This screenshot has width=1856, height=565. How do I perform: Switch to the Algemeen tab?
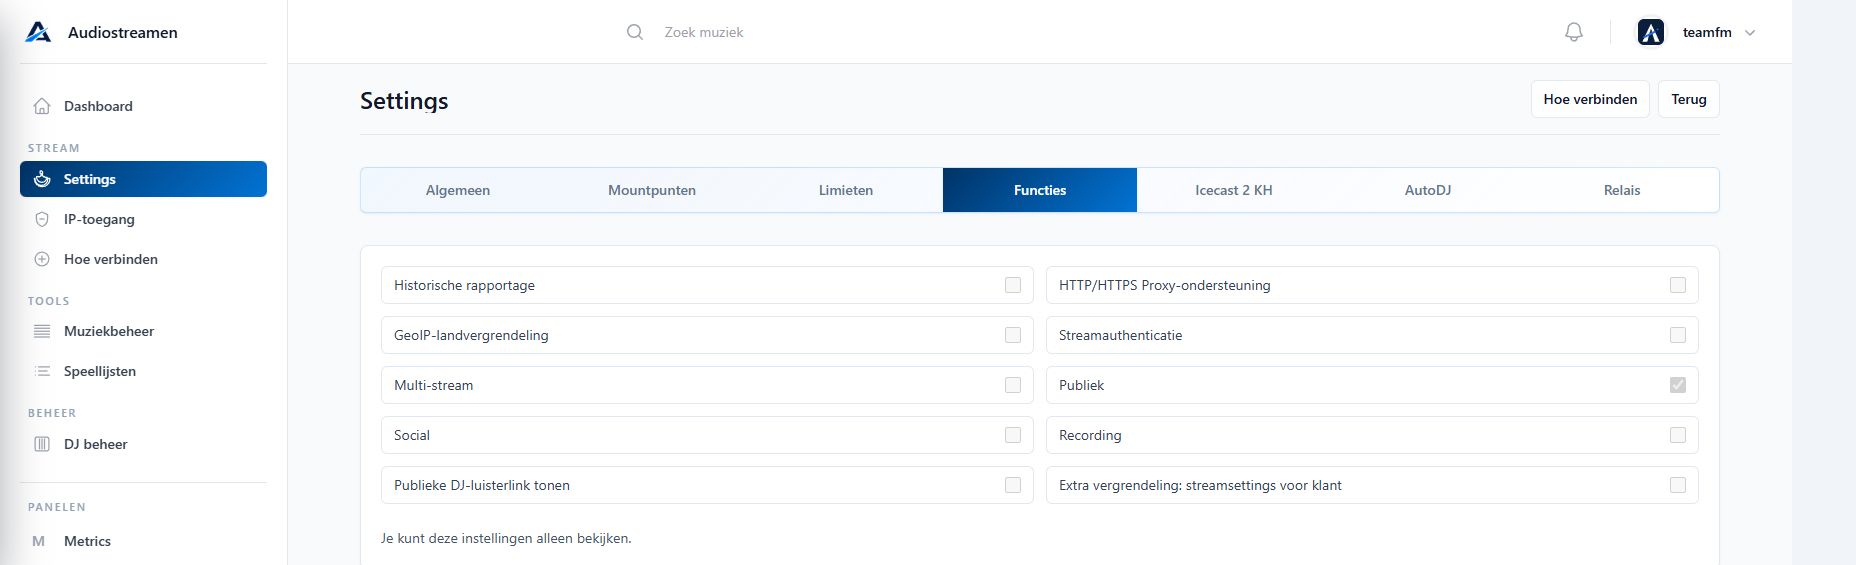pyautogui.click(x=458, y=190)
